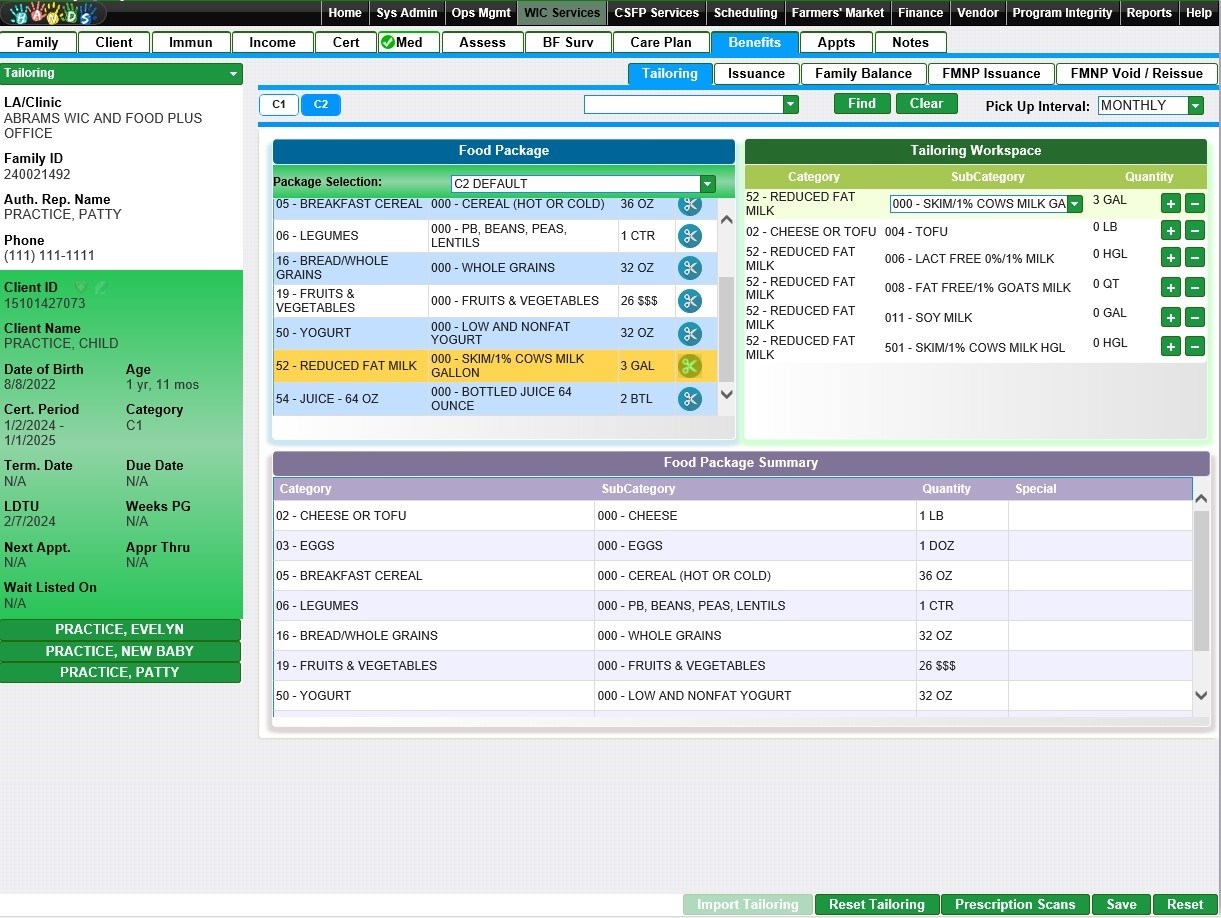Open the Package Selection dropdown
Image resolution: width=1221 pixels, height=918 pixels.
(x=707, y=184)
